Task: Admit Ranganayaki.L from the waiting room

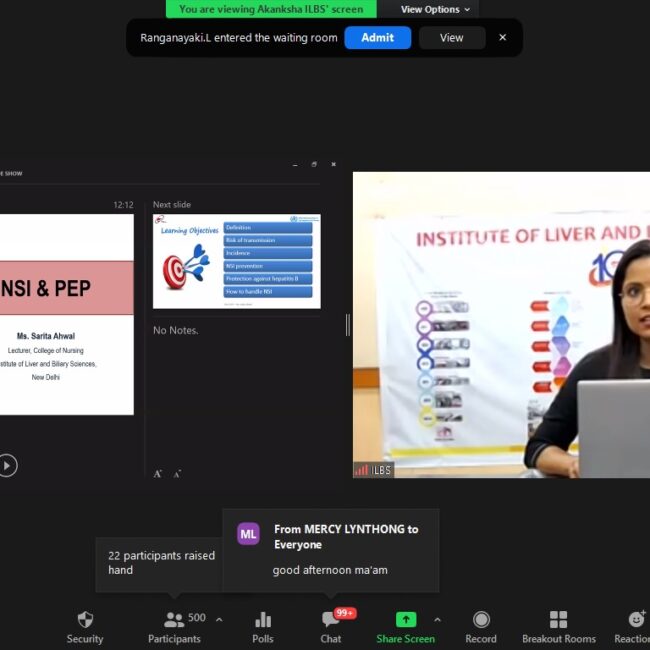Action: [377, 38]
